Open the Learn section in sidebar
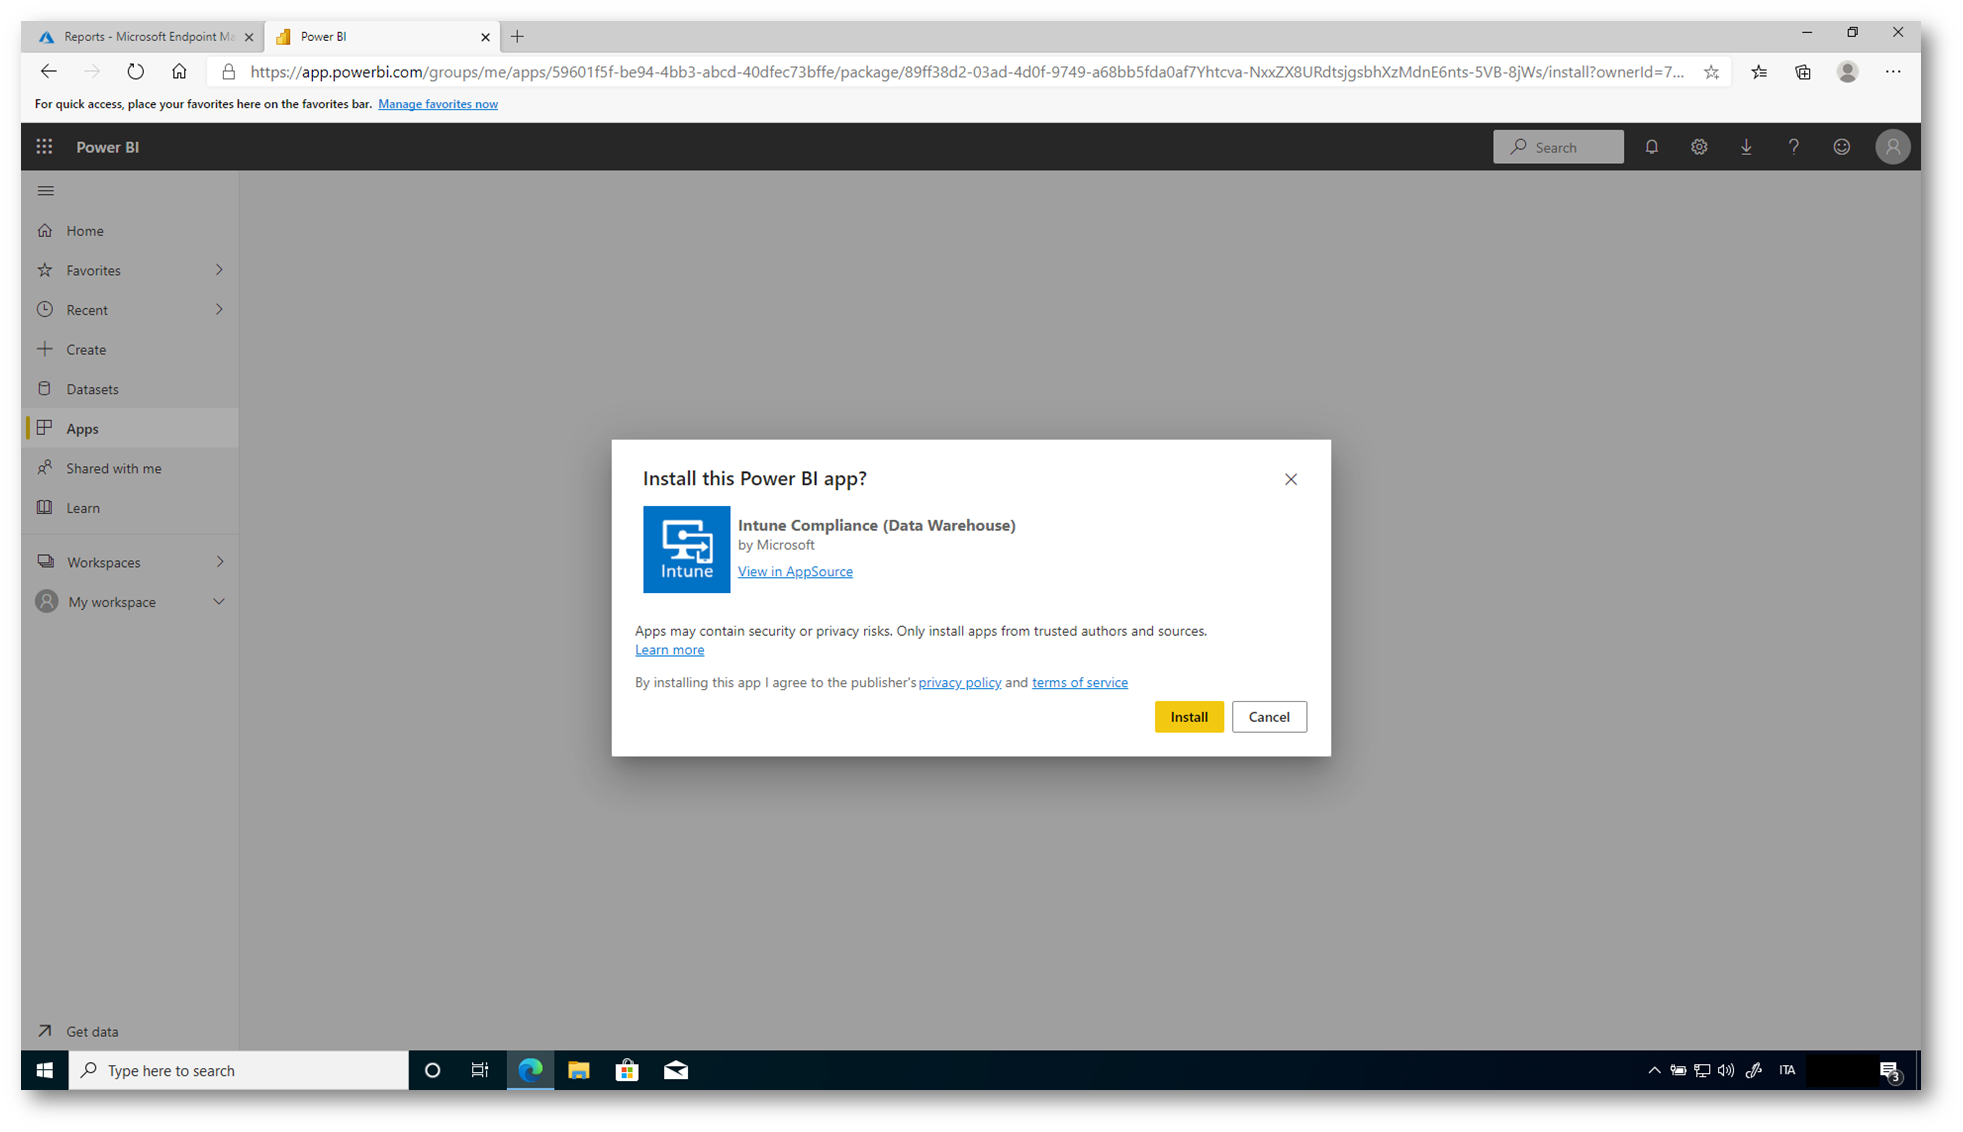This screenshot has height=1132, width=1963. click(130, 508)
